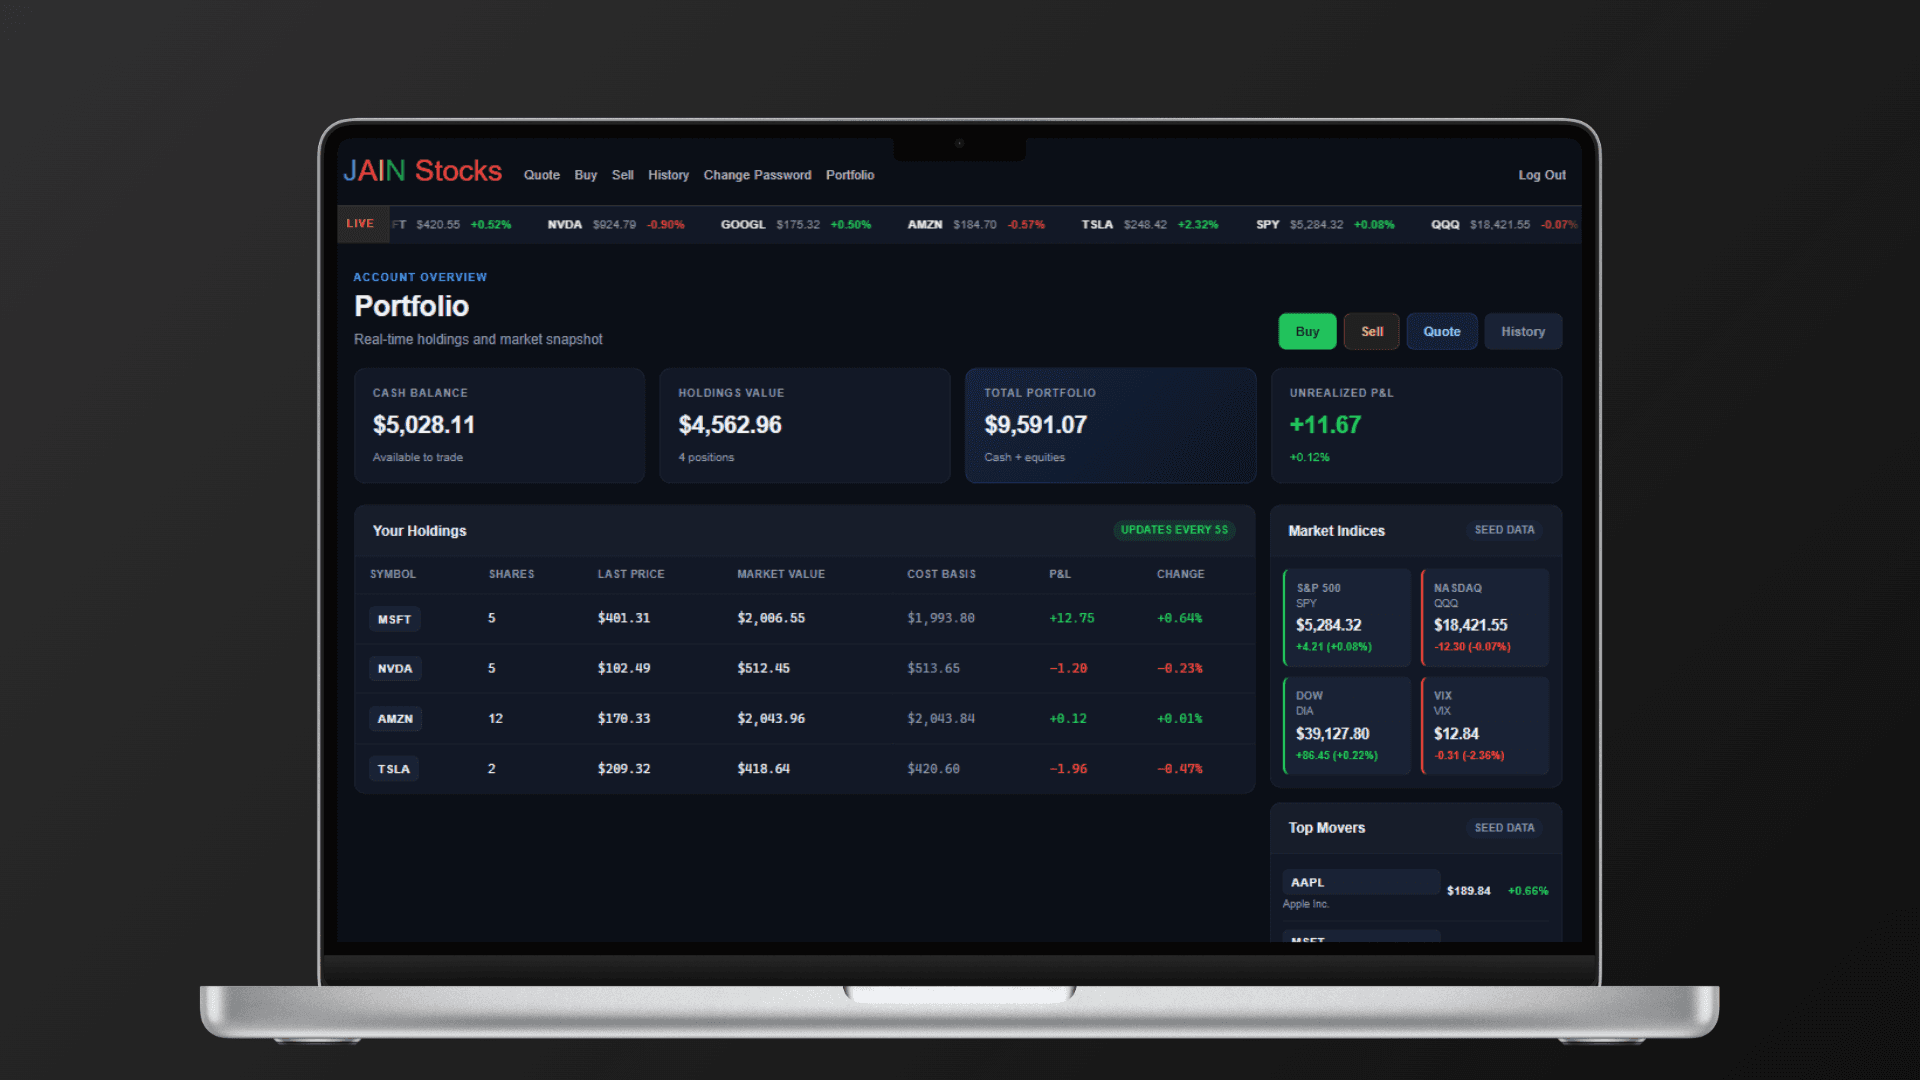
Task: Click the blue Quote button
Action: click(x=1442, y=331)
